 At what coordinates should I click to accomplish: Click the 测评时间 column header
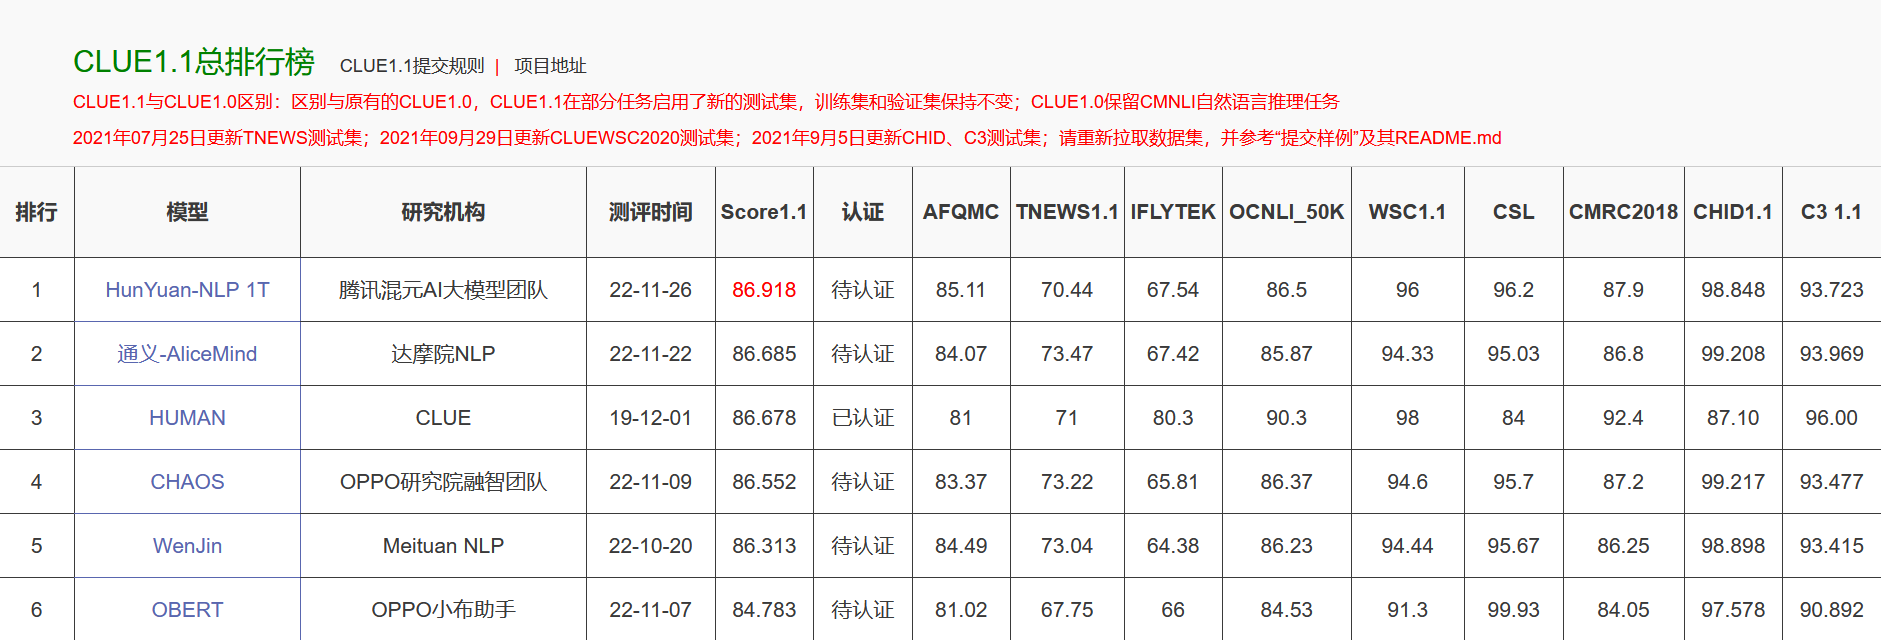coord(651,212)
